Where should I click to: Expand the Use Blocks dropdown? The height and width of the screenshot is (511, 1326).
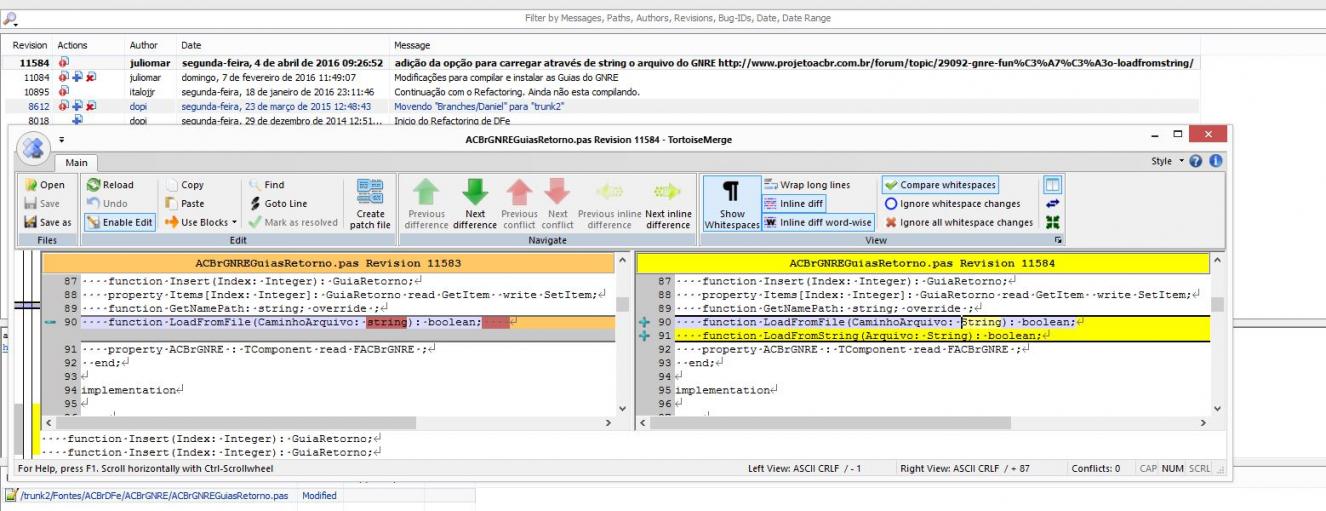pos(201,222)
